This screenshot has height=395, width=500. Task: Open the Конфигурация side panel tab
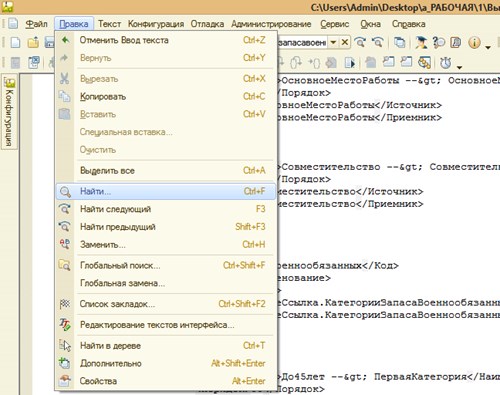click(x=9, y=111)
